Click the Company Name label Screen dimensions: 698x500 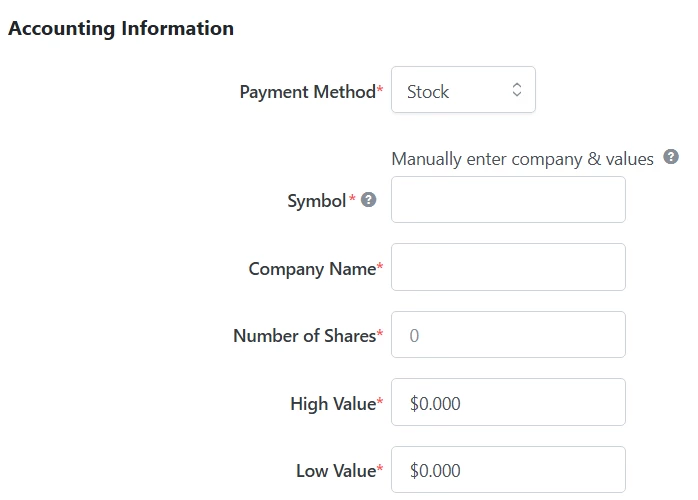(311, 269)
